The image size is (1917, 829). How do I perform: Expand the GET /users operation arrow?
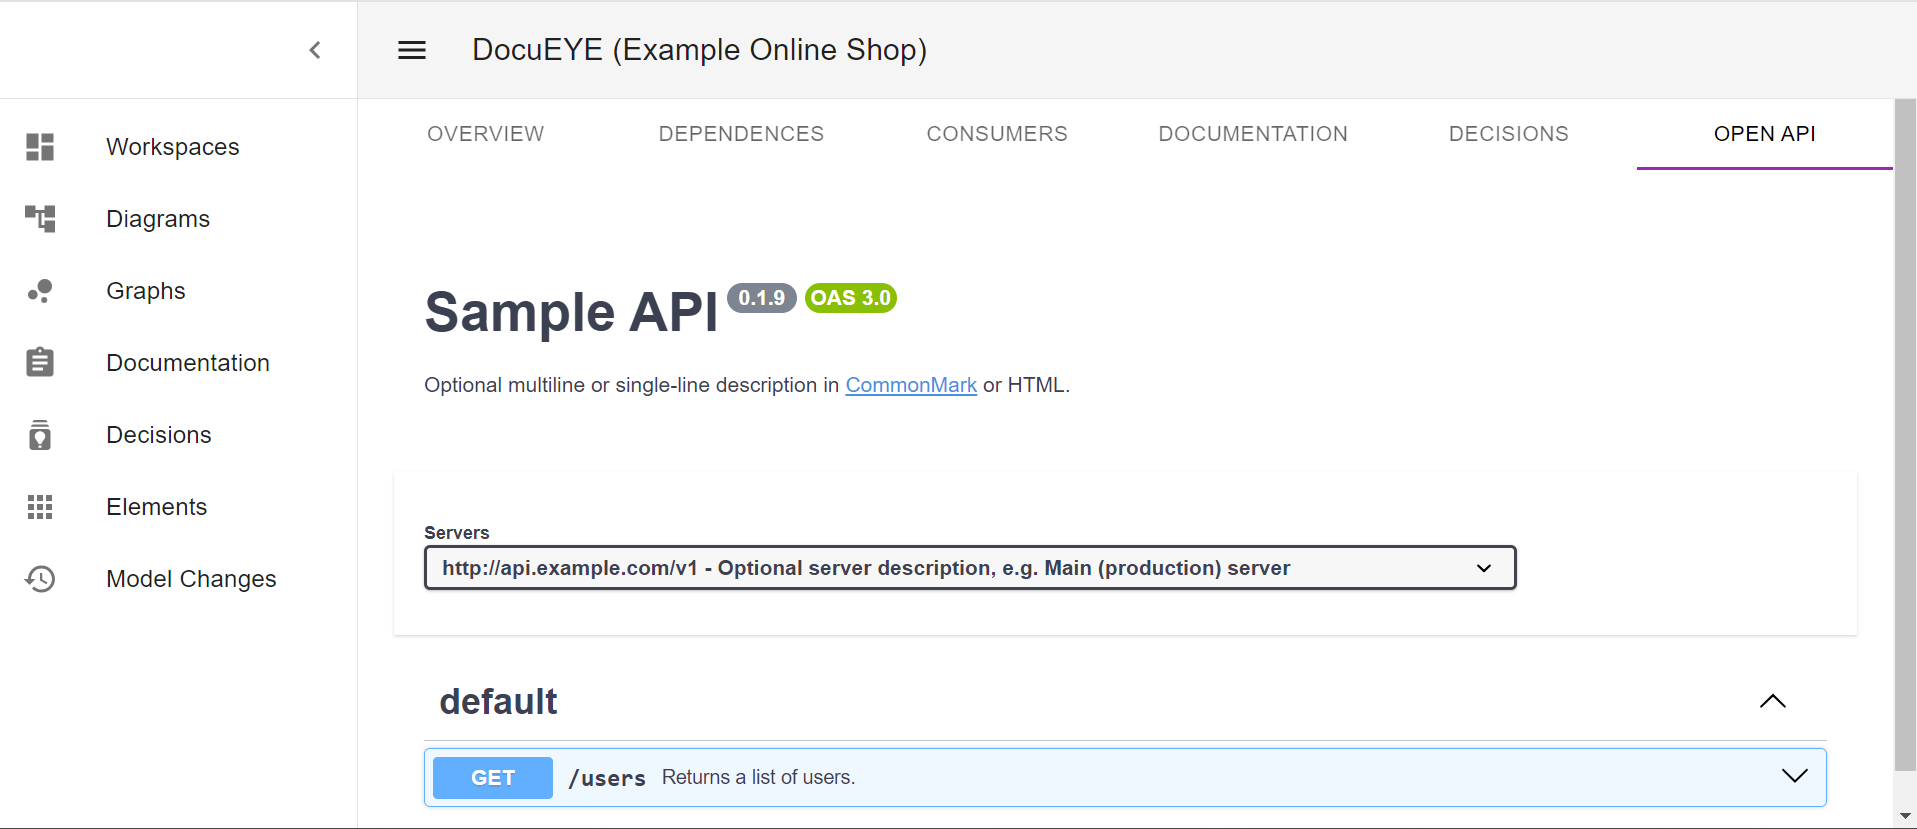[1794, 777]
